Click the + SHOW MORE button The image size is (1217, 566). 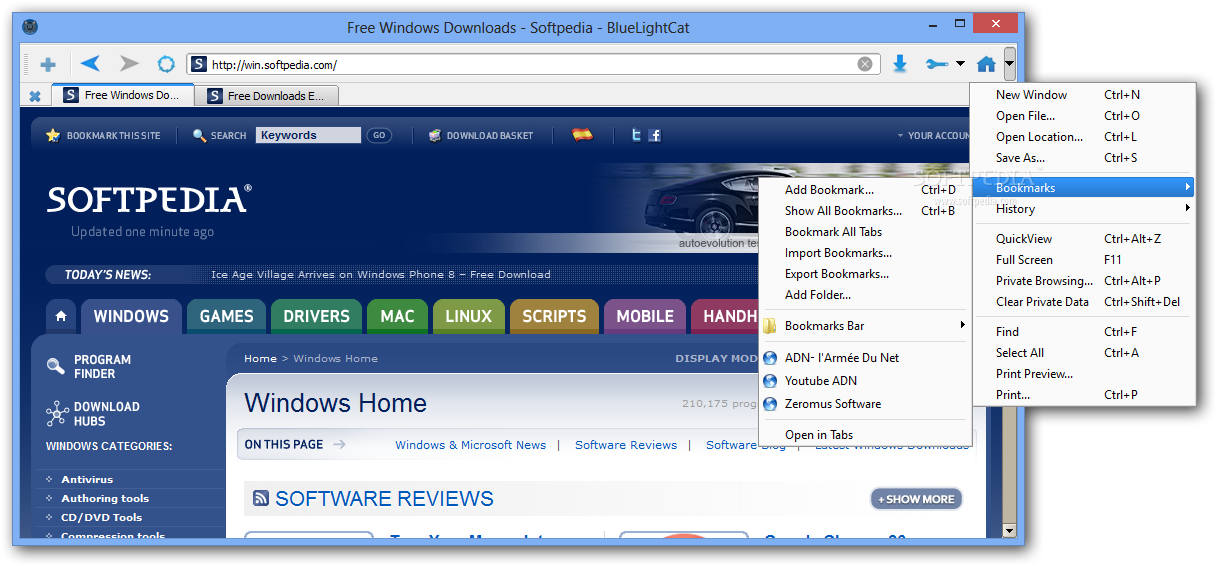916,499
